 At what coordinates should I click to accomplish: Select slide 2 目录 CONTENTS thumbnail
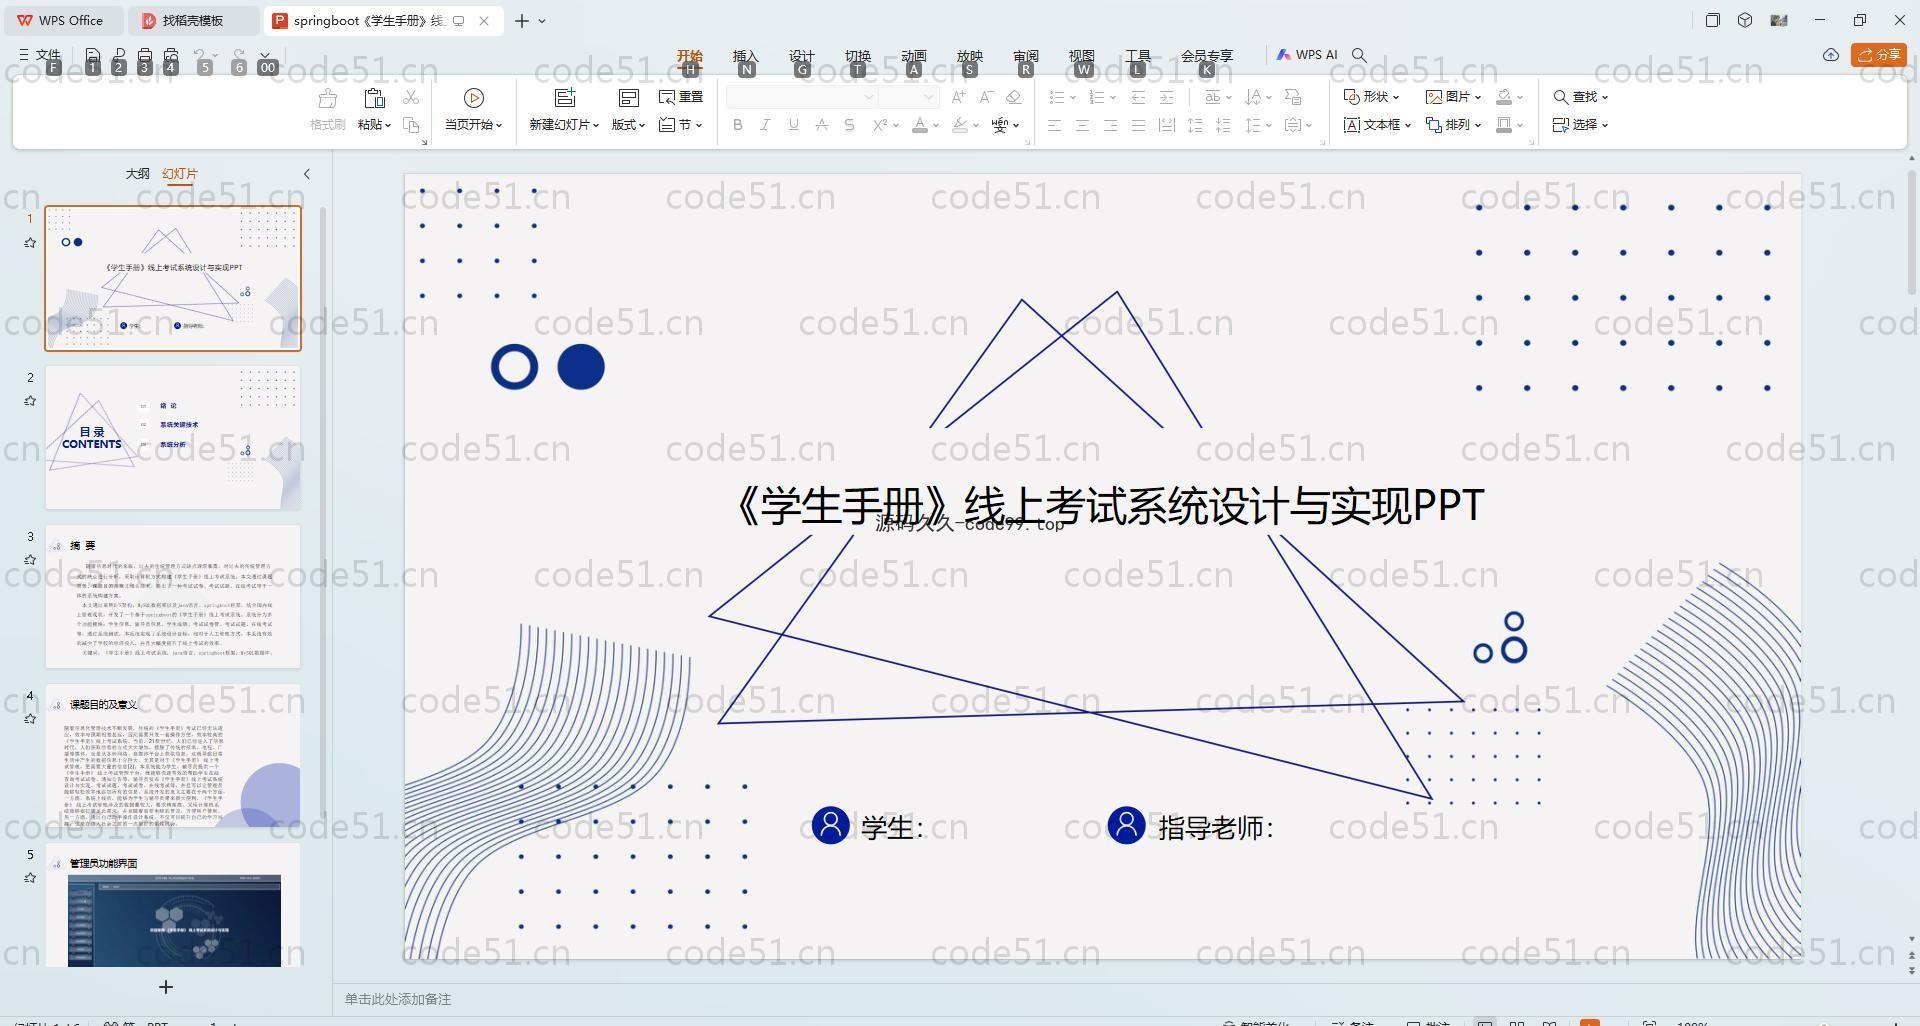pyautogui.click(x=173, y=437)
